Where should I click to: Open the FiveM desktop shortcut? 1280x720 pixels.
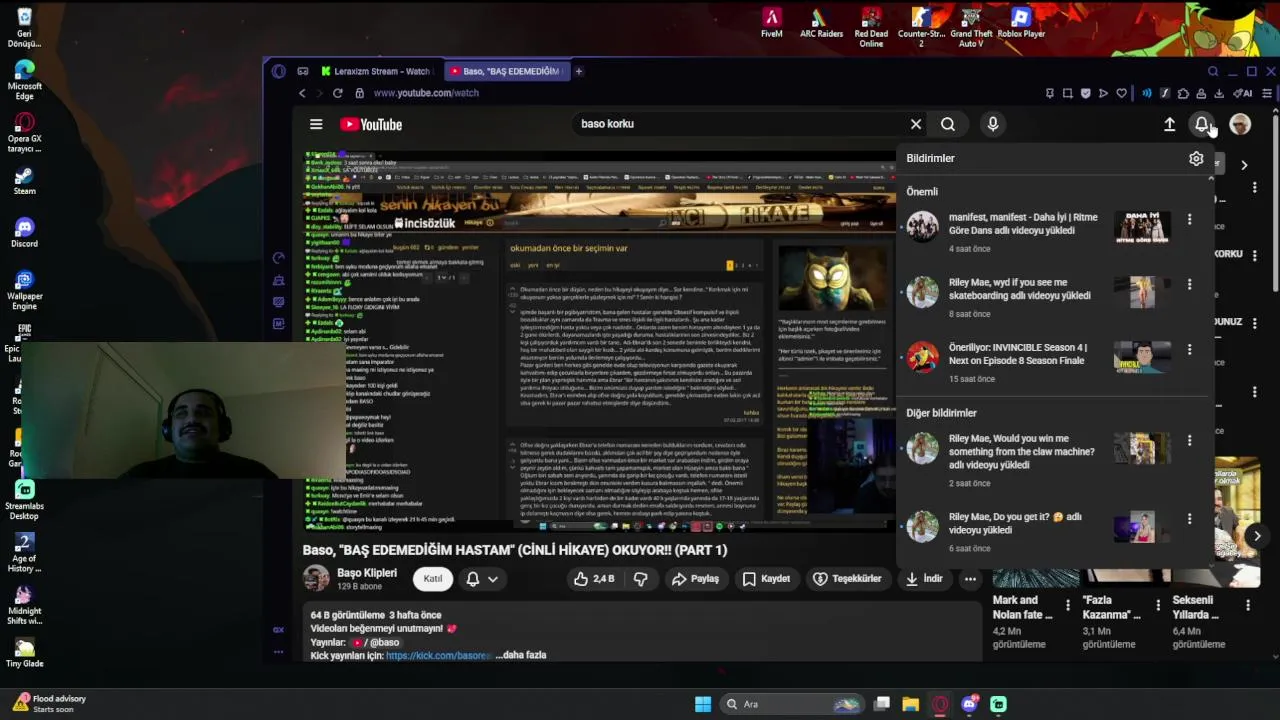pyautogui.click(x=771, y=23)
